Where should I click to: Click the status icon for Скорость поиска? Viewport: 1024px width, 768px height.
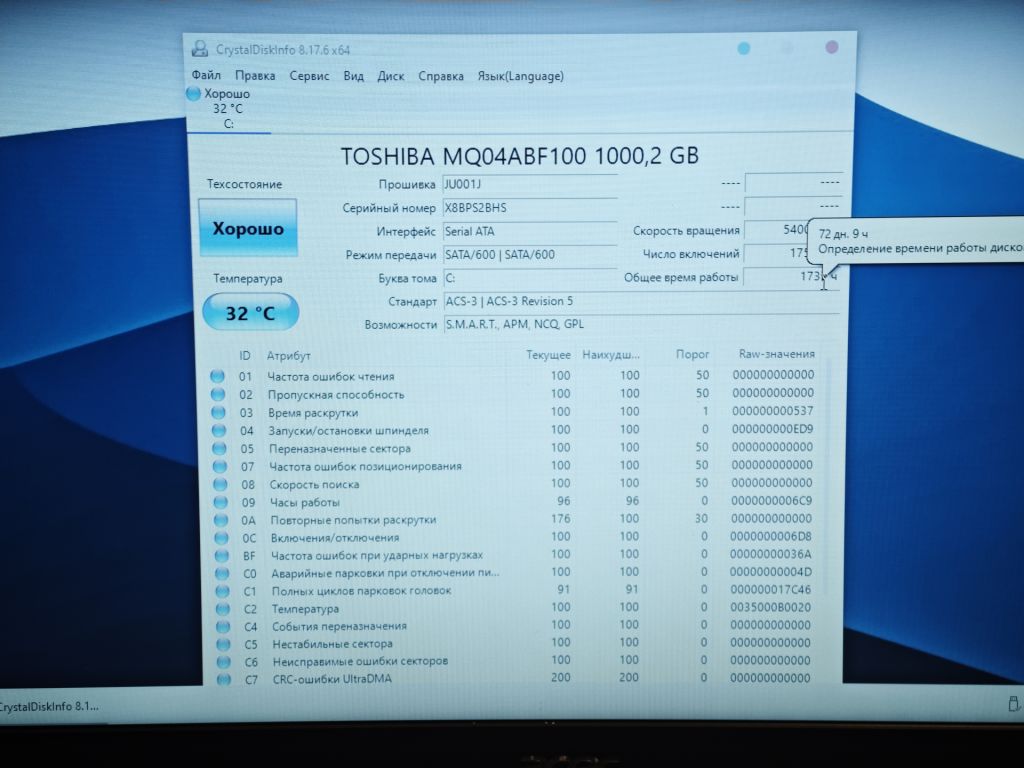click(221, 485)
